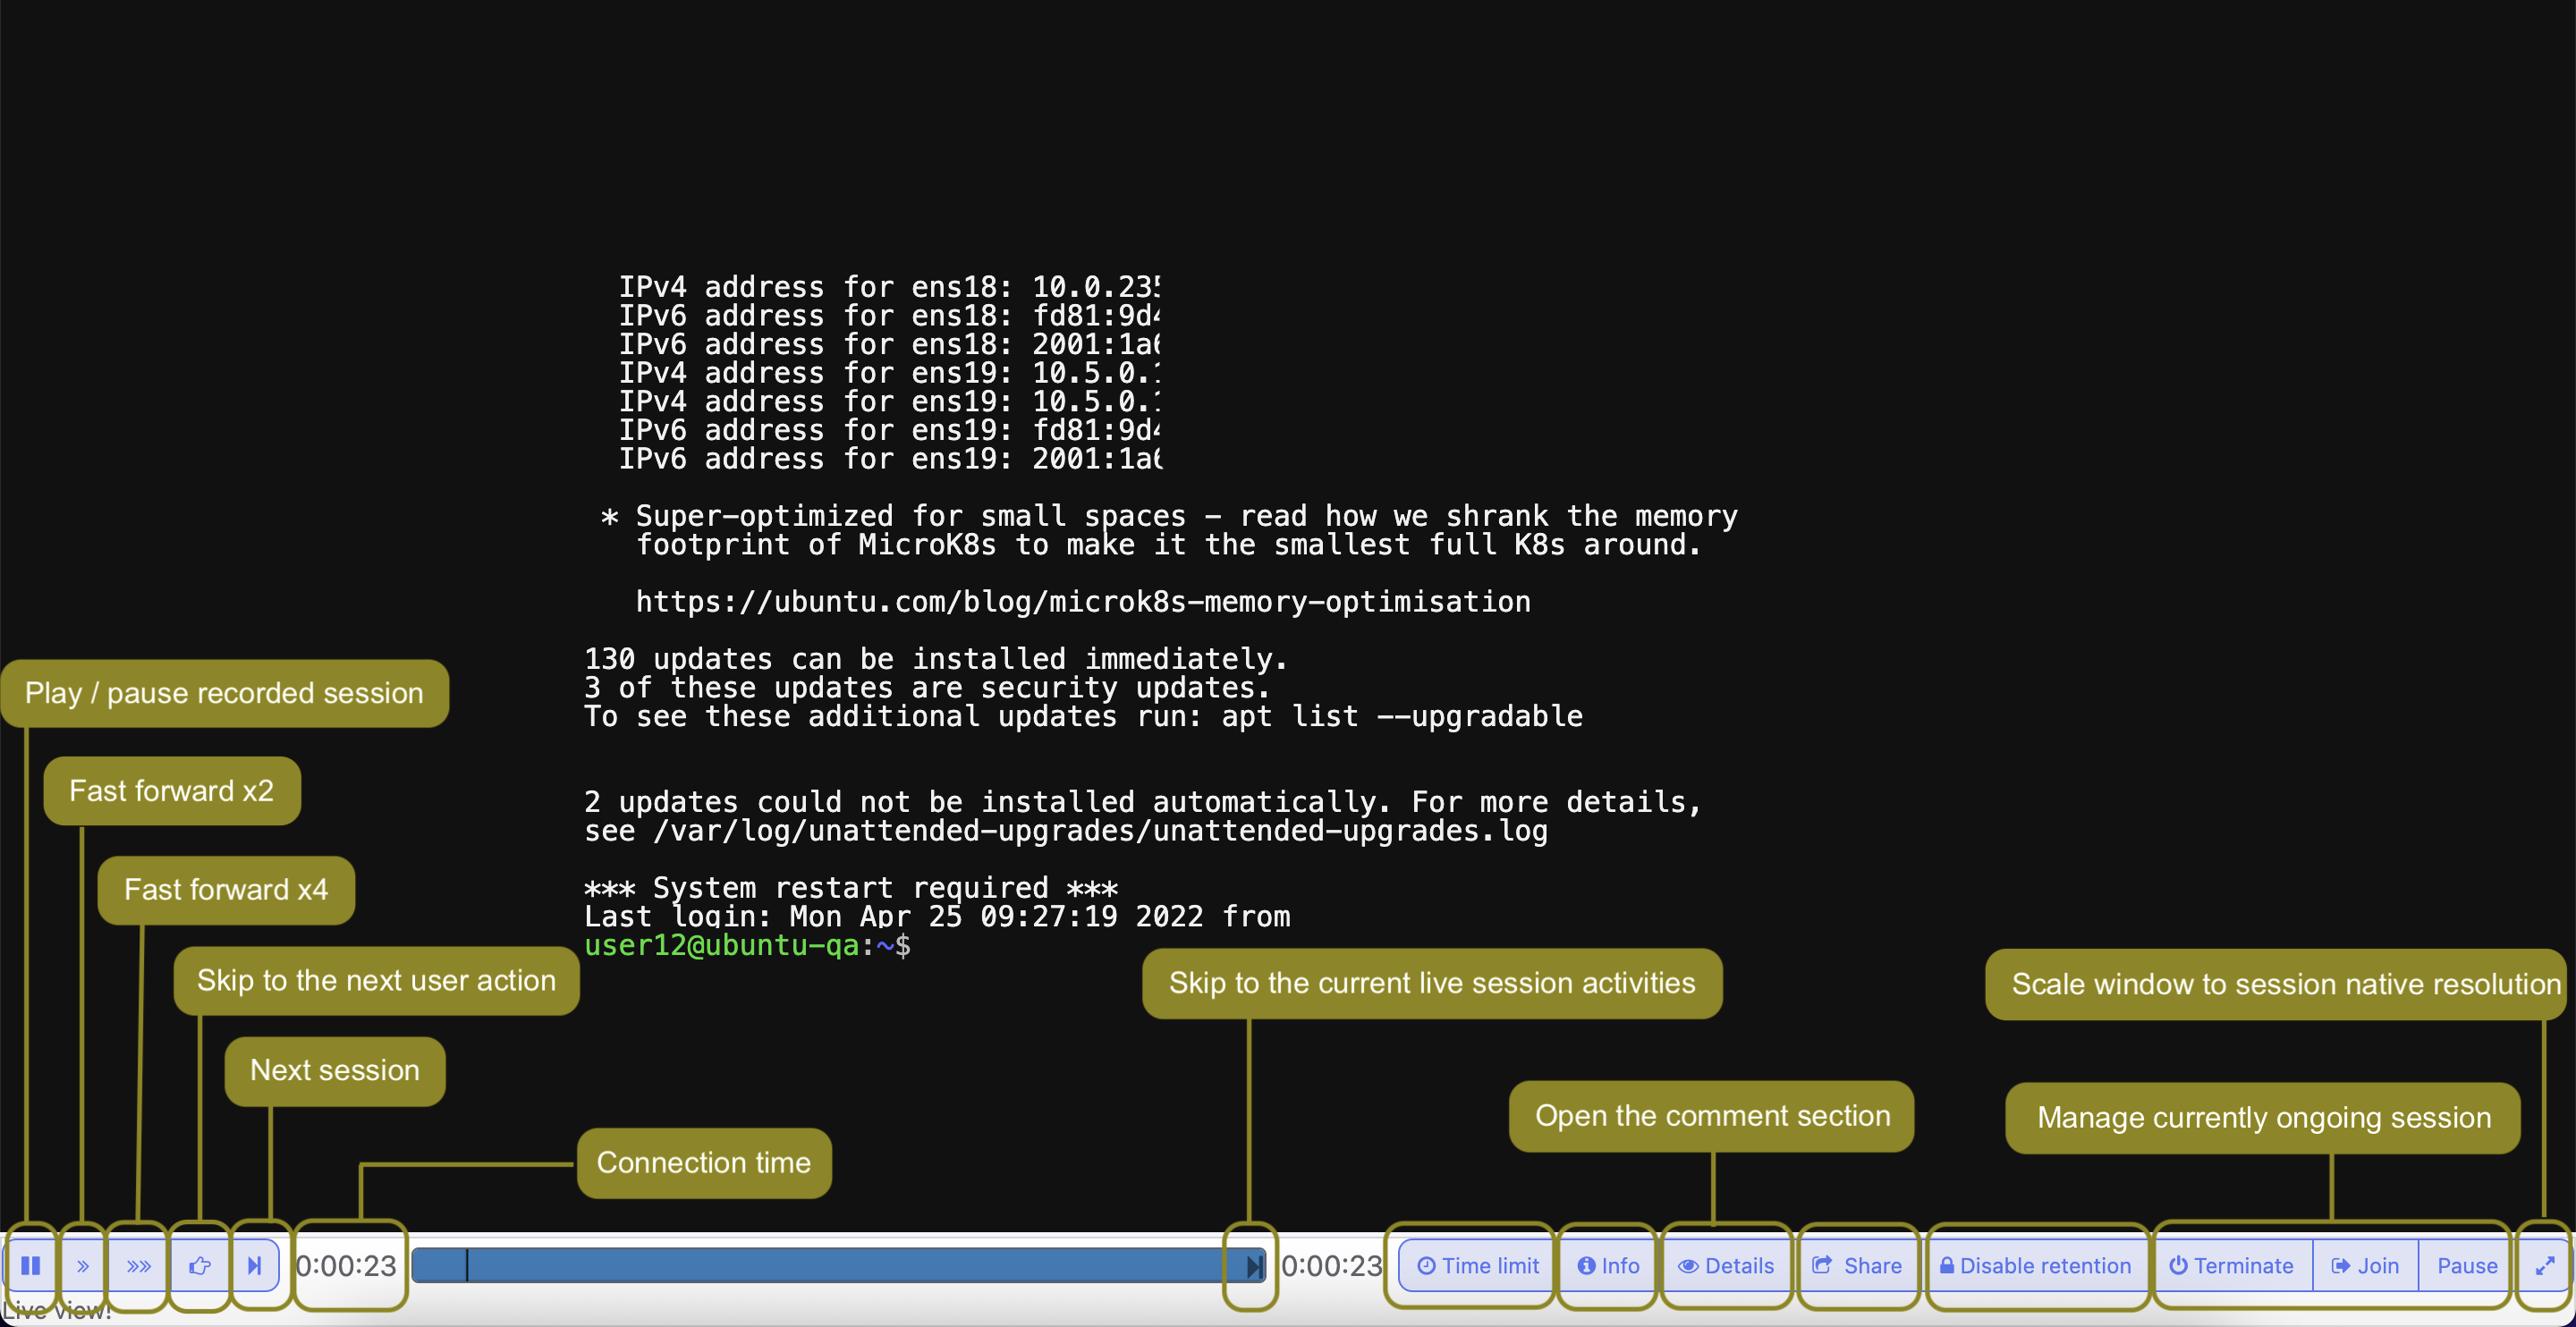Terminate the ongoing session
The image size is (2576, 1327).
point(2231,1266)
